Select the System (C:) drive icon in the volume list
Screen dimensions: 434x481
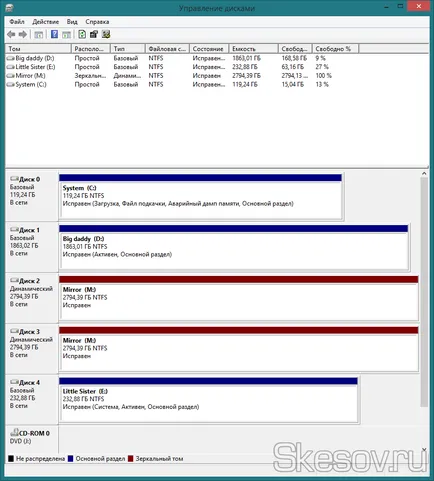point(10,85)
